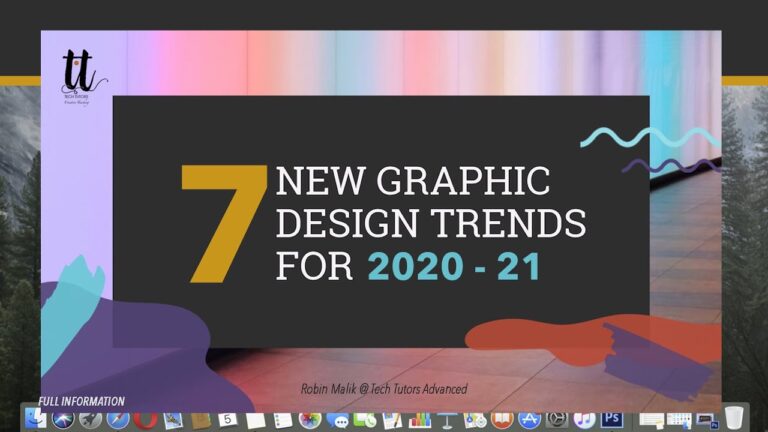The width and height of the screenshot is (768, 432).
Task: Open the orange iBooks icon
Action: tap(502, 419)
